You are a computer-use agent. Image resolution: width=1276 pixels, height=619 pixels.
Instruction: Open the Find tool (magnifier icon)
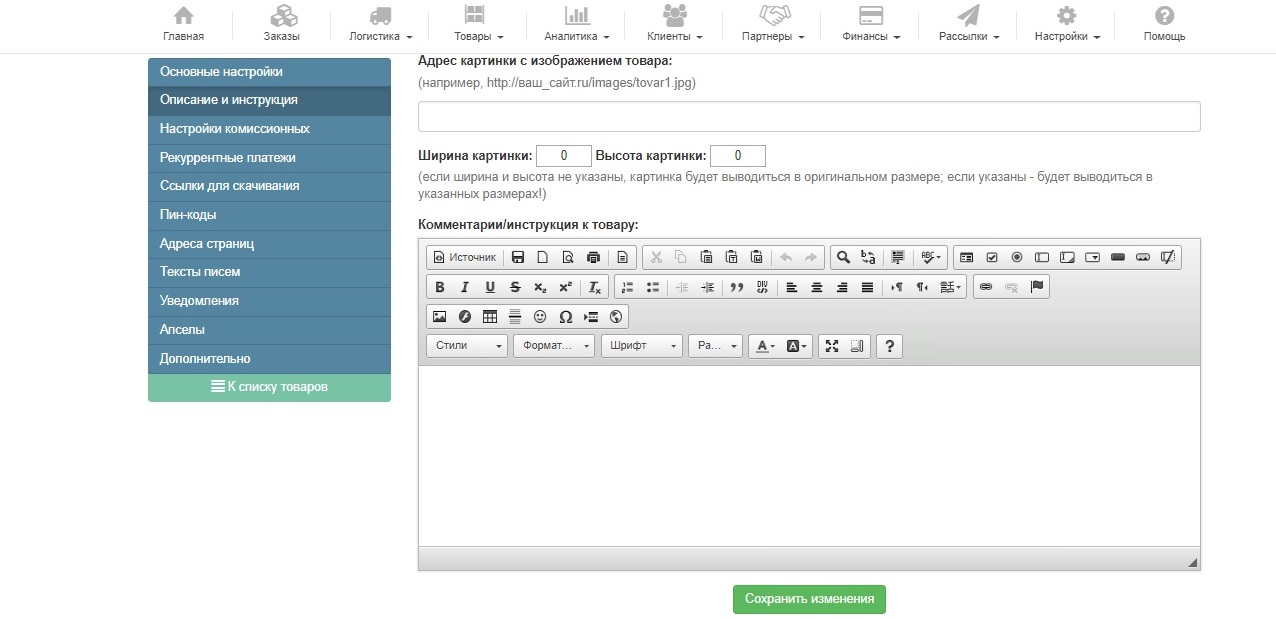(x=843, y=257)
